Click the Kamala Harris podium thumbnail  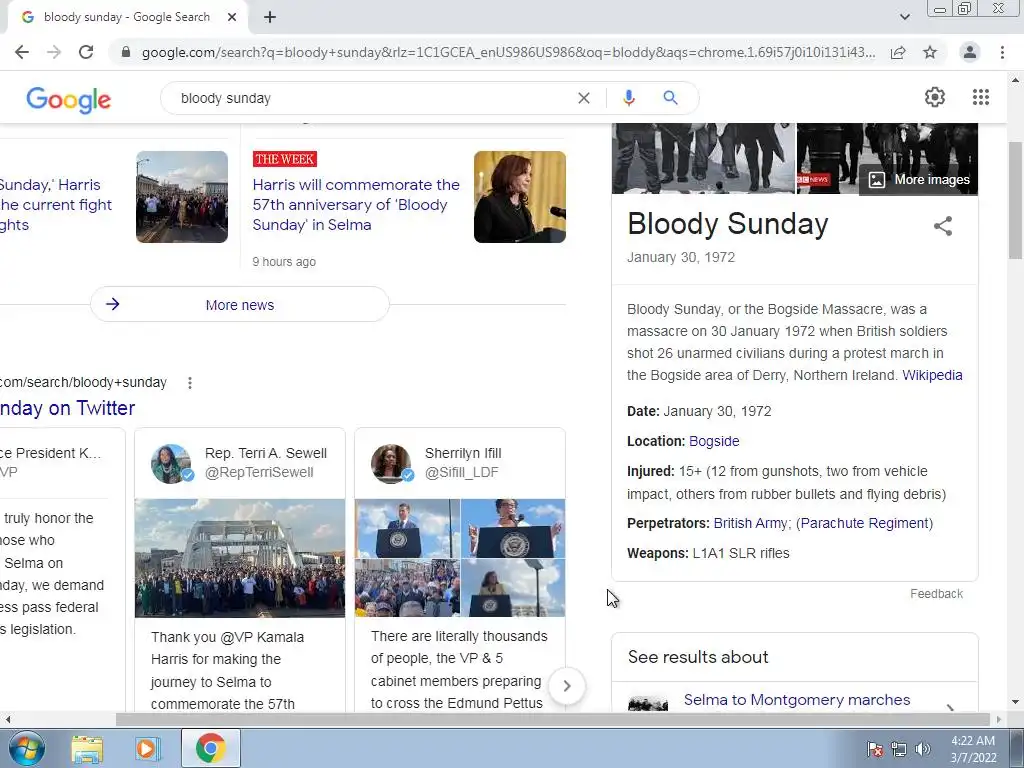519,197
